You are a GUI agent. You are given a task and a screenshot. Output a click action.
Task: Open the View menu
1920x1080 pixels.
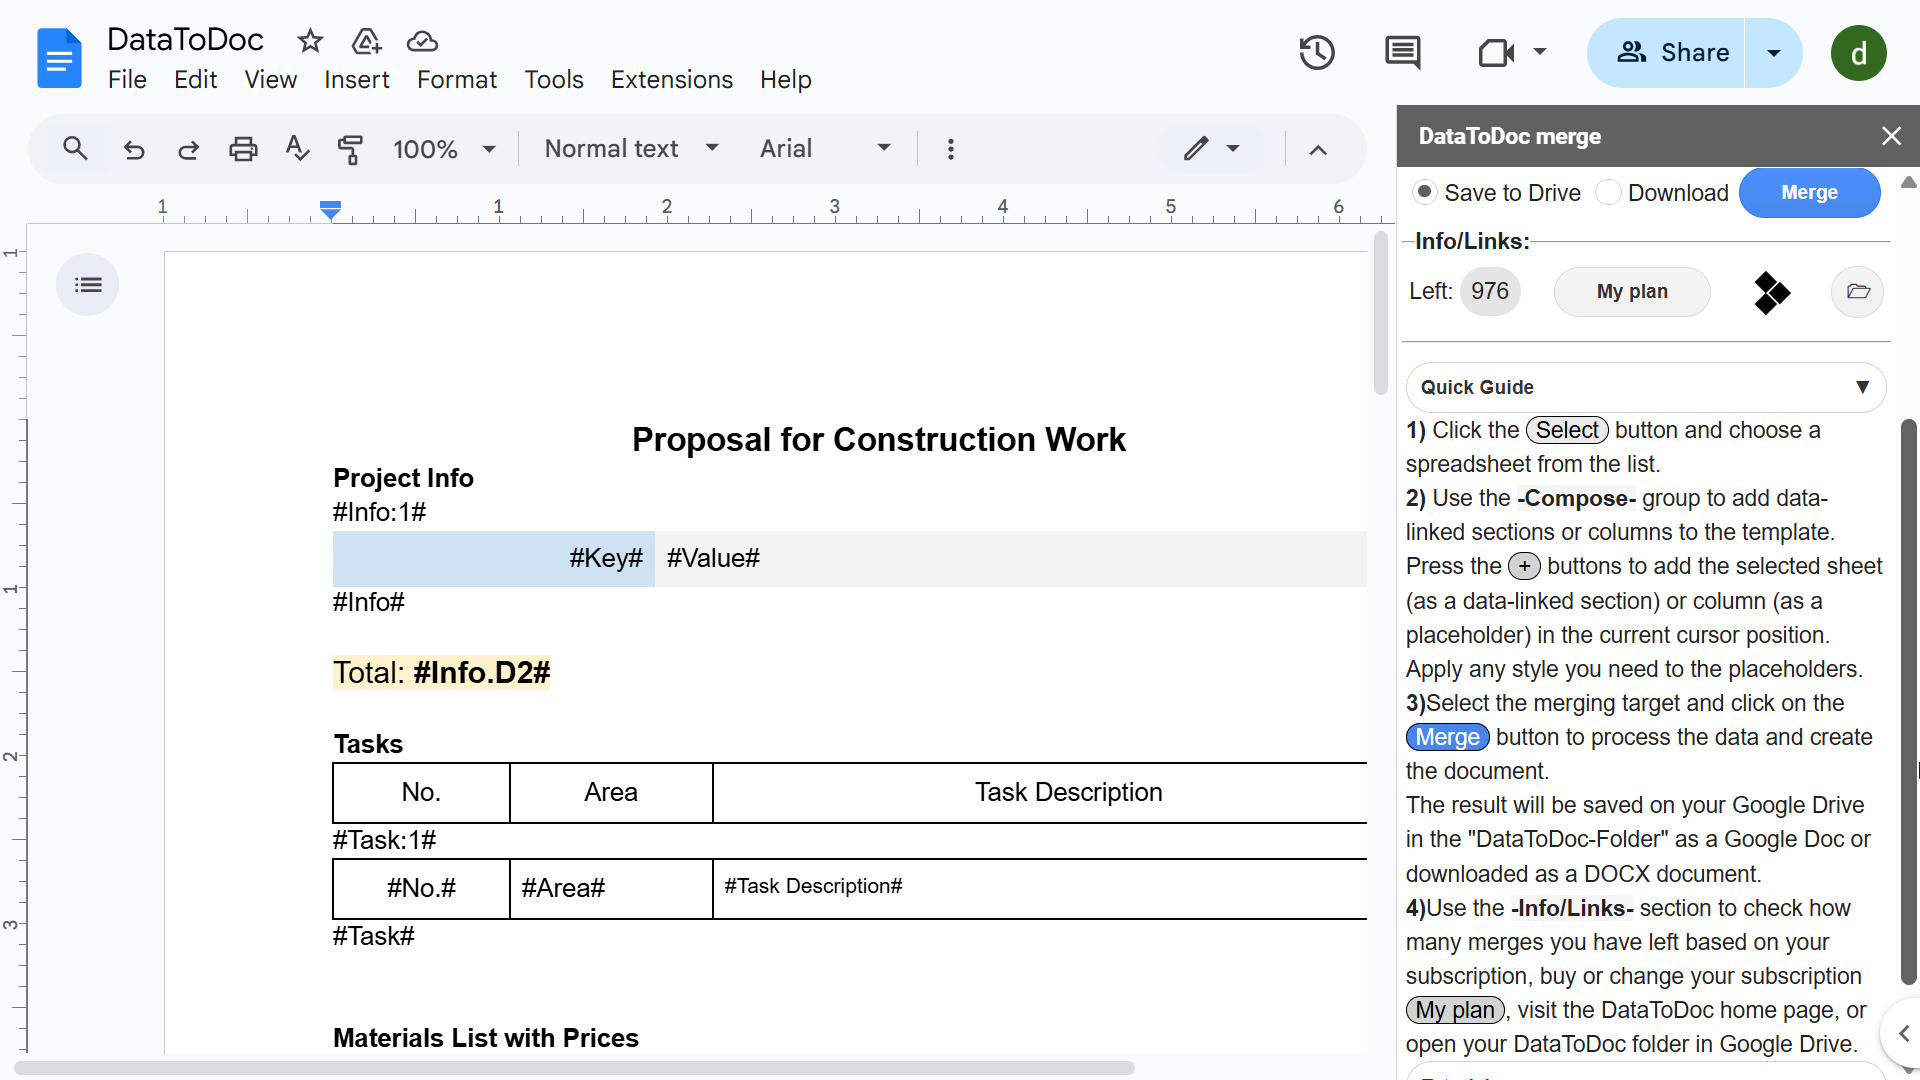271,80
